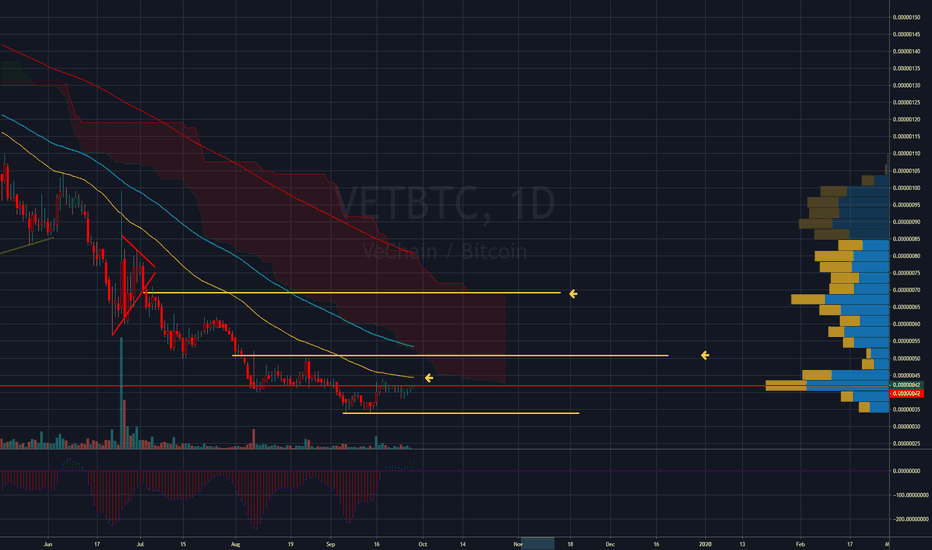The height and width of the screenshot is (550, 932).
Task: Click the 0.00000090 price axis label
Action: pyautogui.click(x=906, y=222)
